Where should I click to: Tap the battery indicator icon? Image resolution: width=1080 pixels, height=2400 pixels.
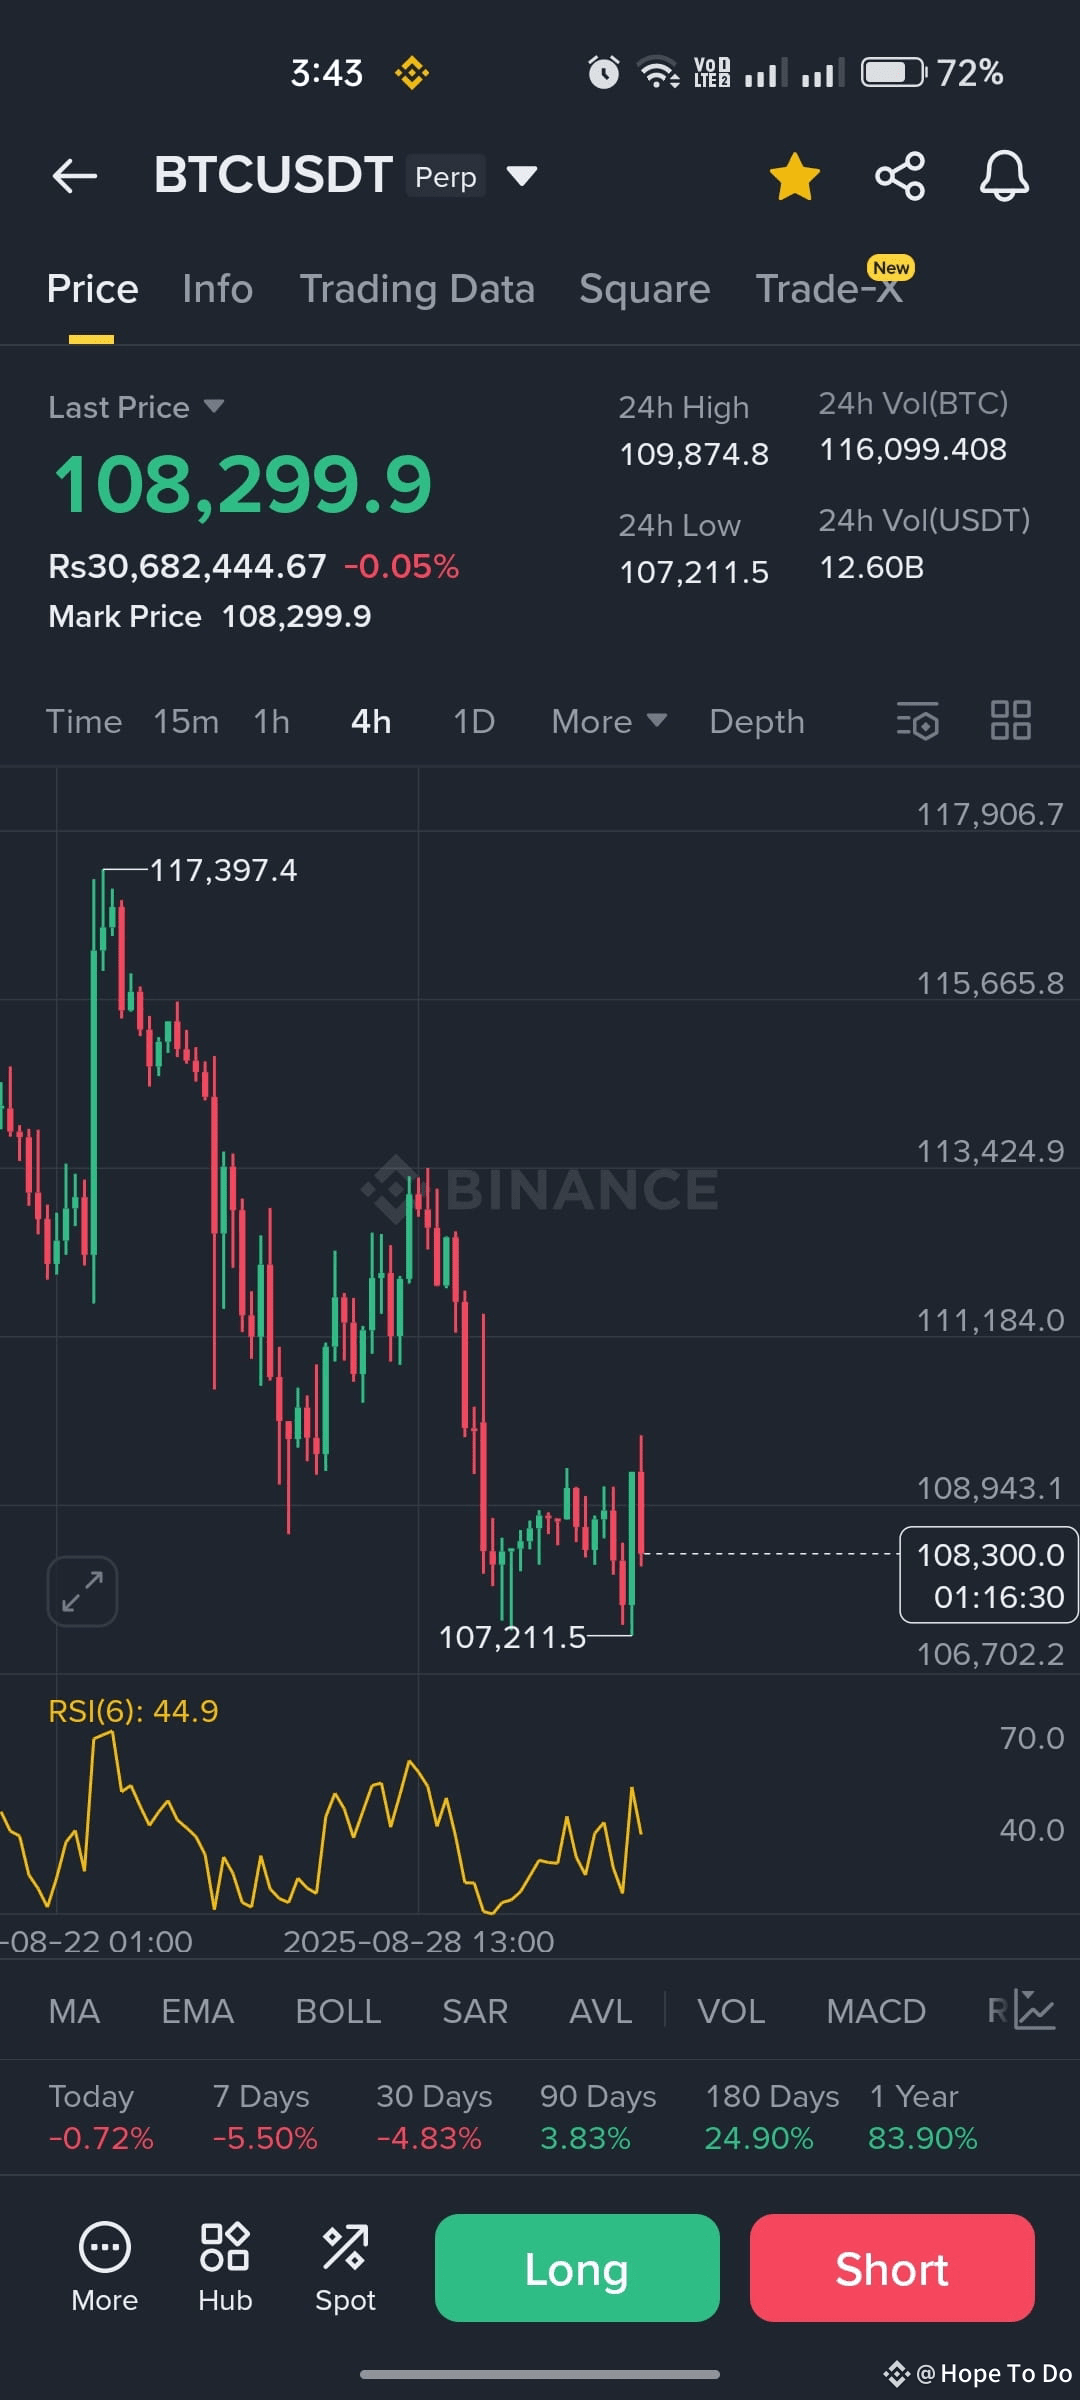click(895, 72)
